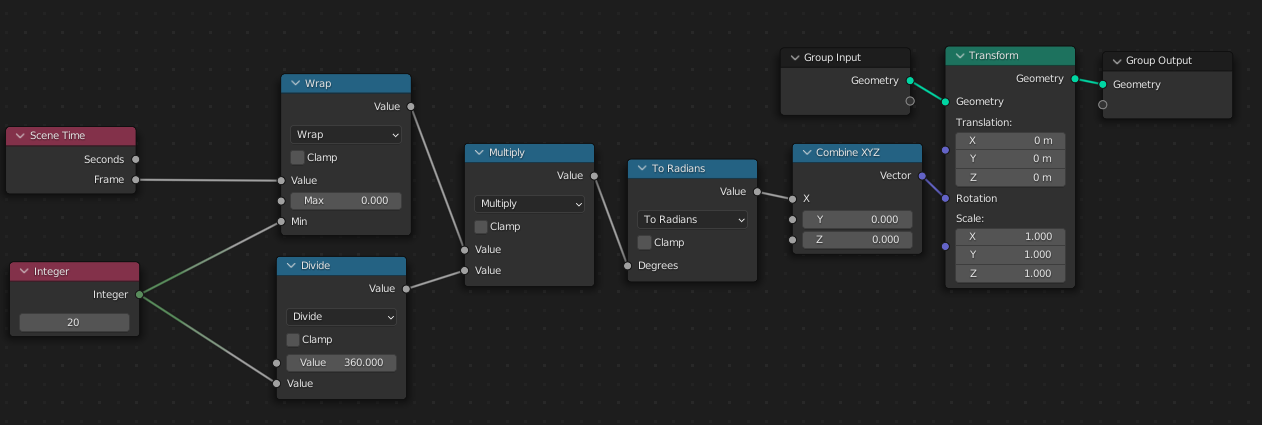Image resolution: width=1262 pixels, height=425 pixels.
Task: Select the Scene Time node header title
Action: [57, 136]
